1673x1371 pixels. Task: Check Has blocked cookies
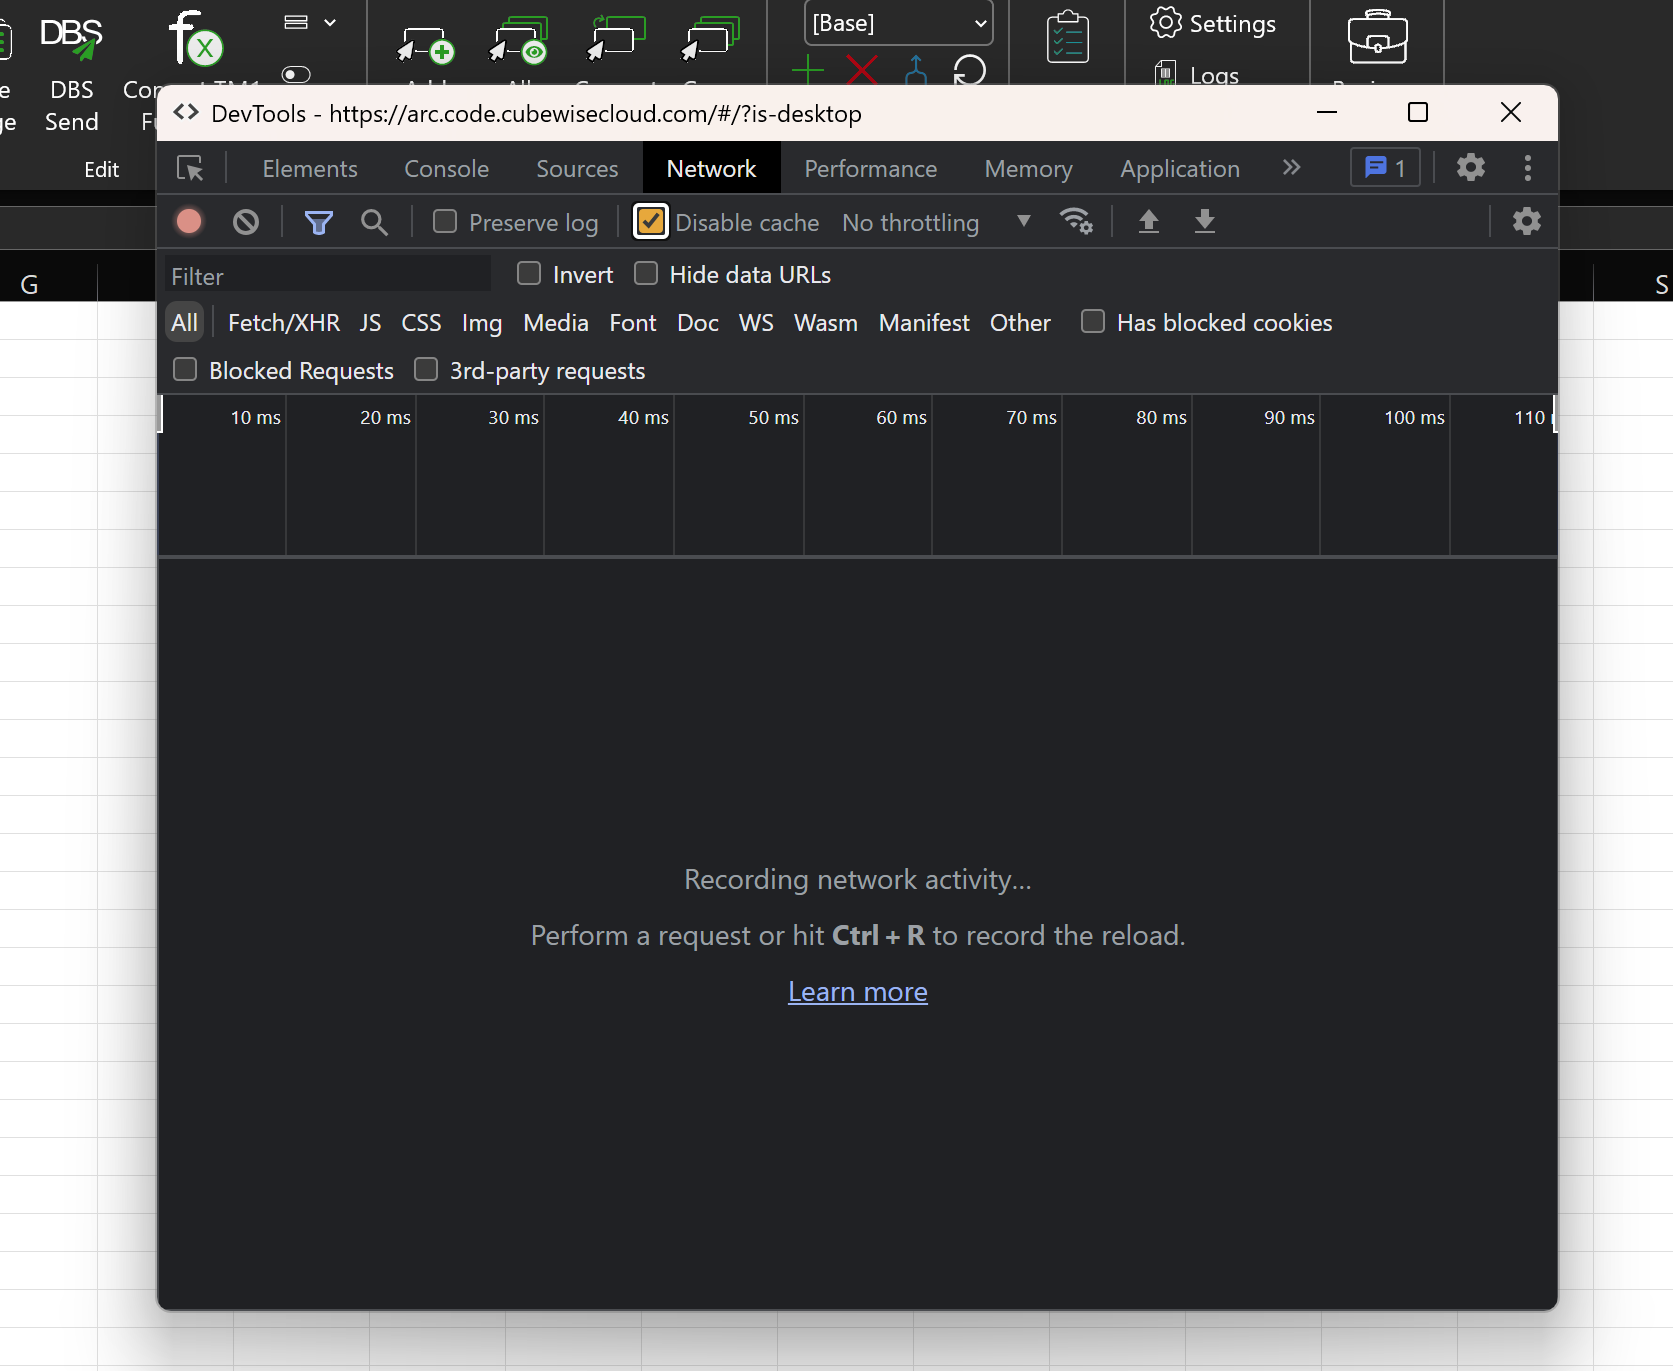click(x=1093, y=321)
